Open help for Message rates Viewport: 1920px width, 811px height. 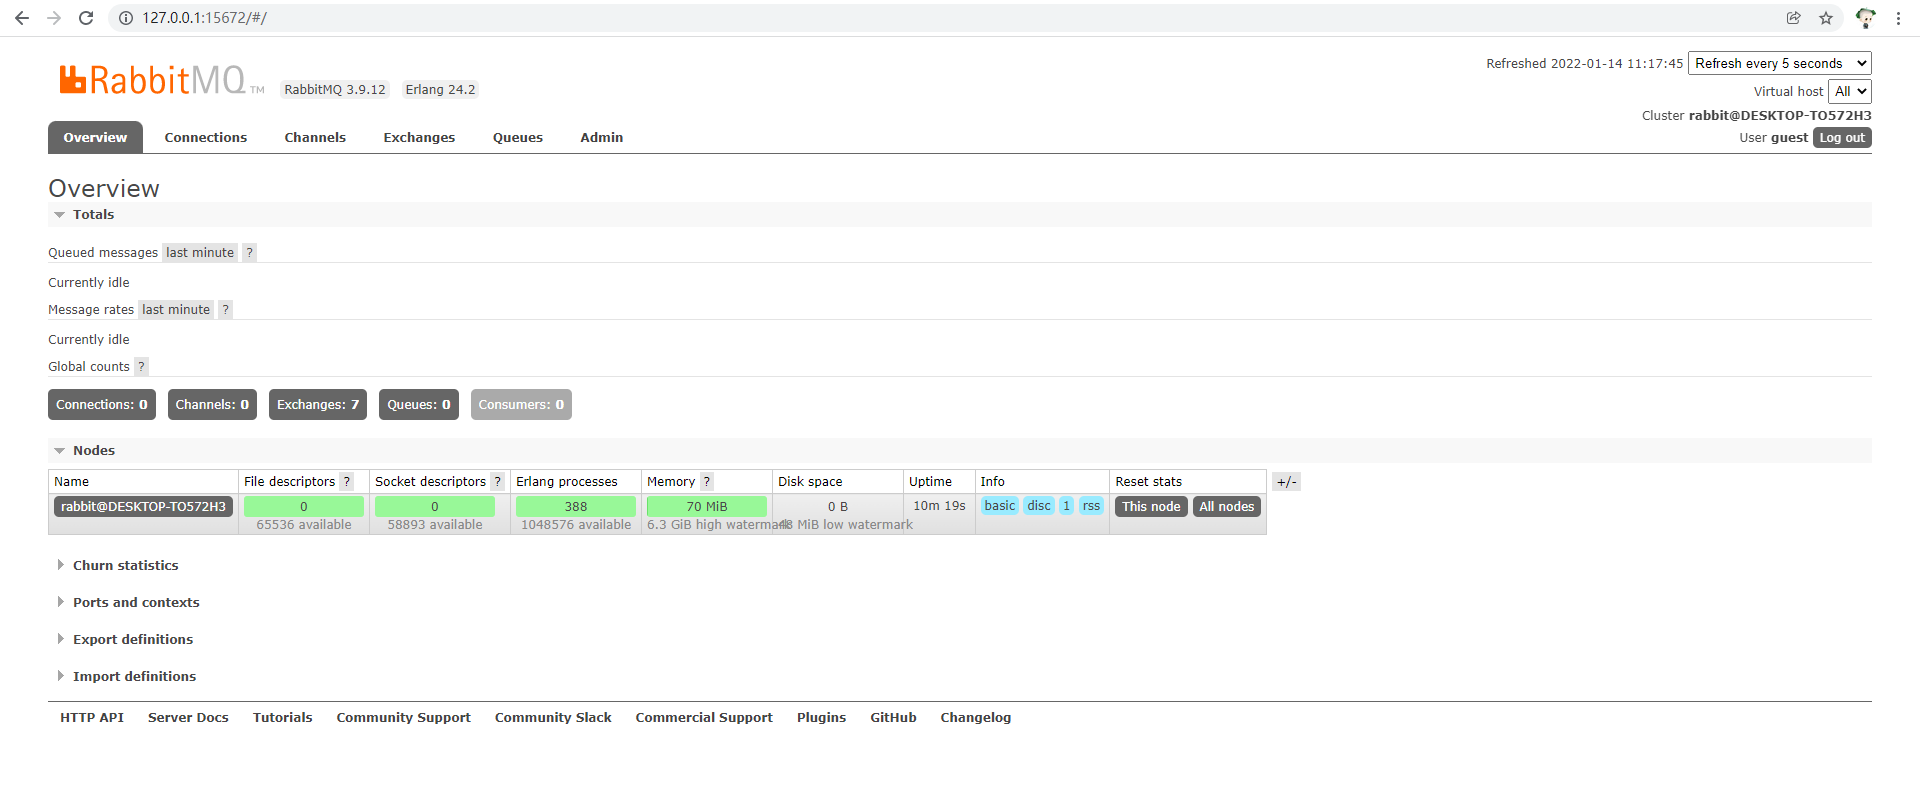[x=226, y=310]
